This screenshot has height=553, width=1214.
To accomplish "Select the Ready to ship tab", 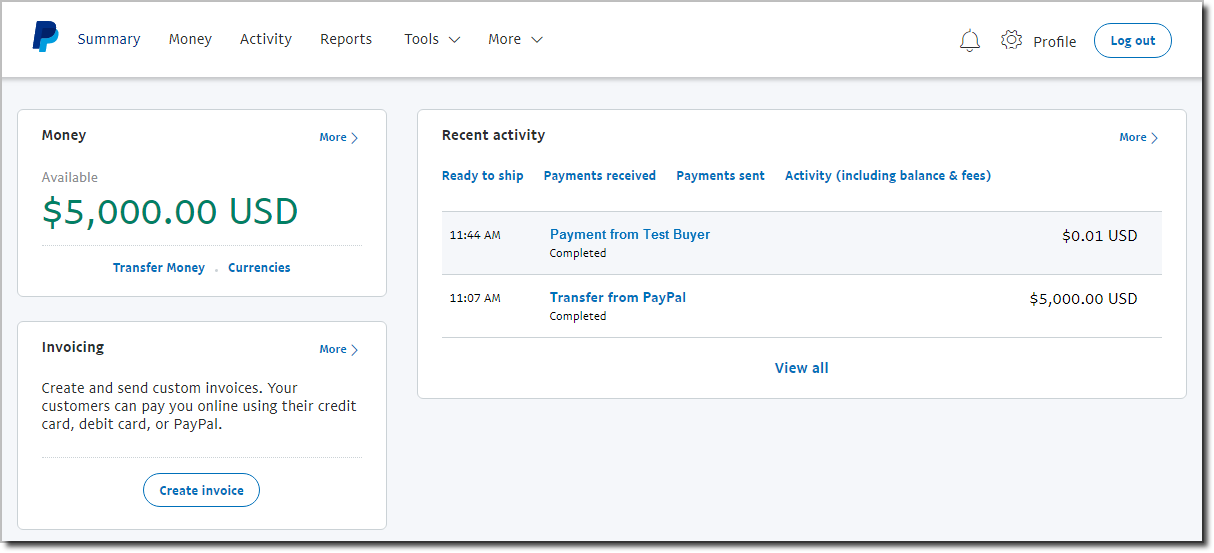I will [x=482, y=176].
